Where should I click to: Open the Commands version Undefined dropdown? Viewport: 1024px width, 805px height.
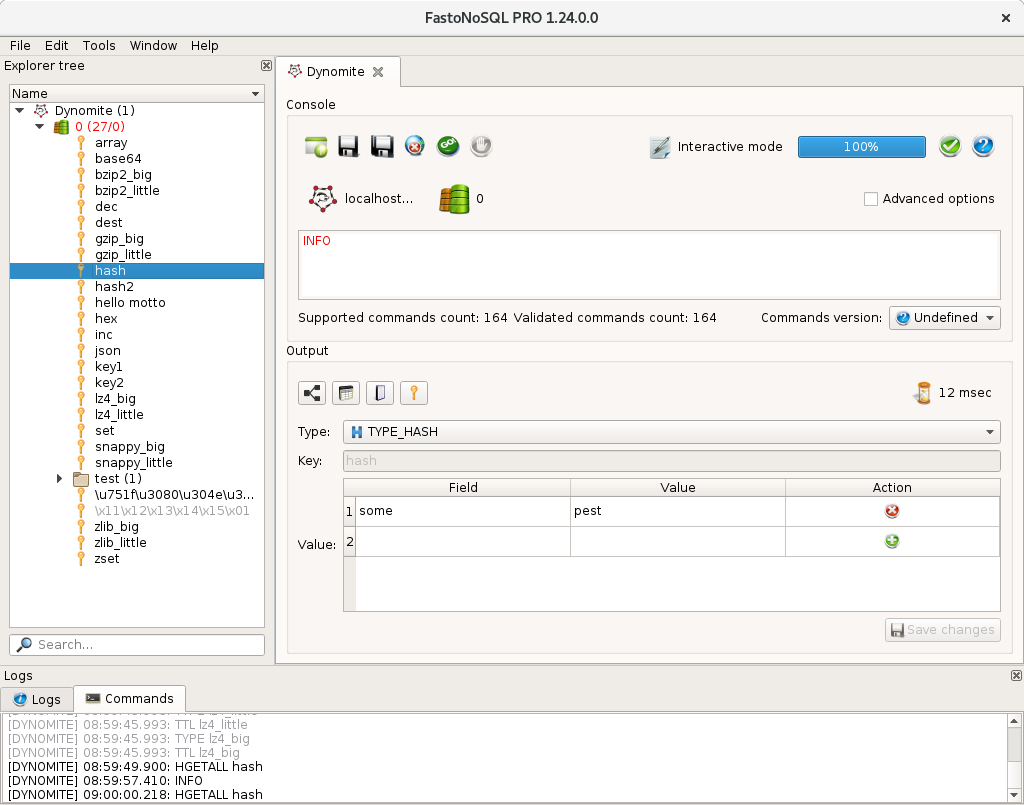click(944, 318)
